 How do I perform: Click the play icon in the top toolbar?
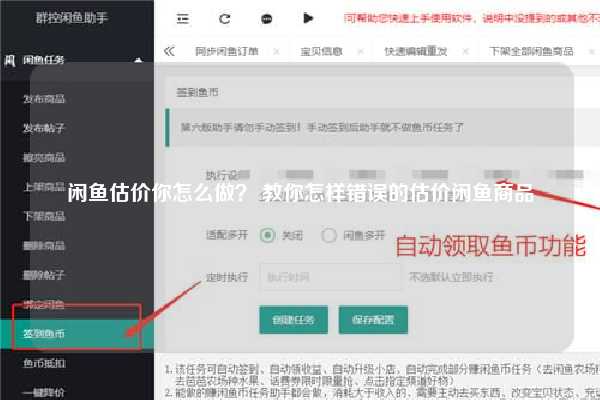pos(308,18)
